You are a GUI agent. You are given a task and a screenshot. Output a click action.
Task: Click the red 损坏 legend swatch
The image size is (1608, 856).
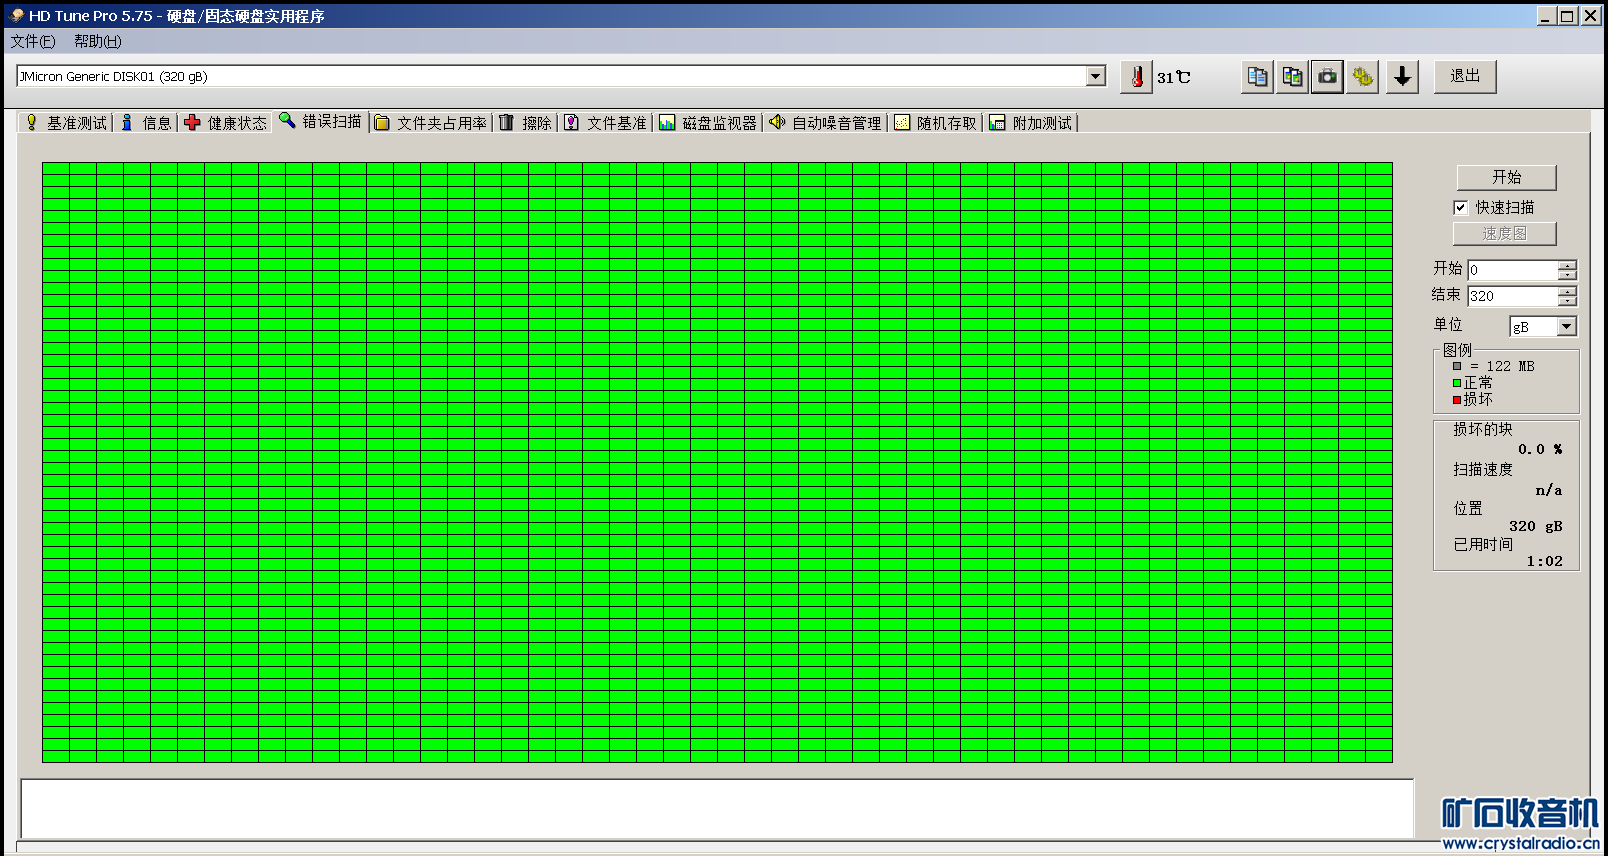click(x=1457, y=400)
